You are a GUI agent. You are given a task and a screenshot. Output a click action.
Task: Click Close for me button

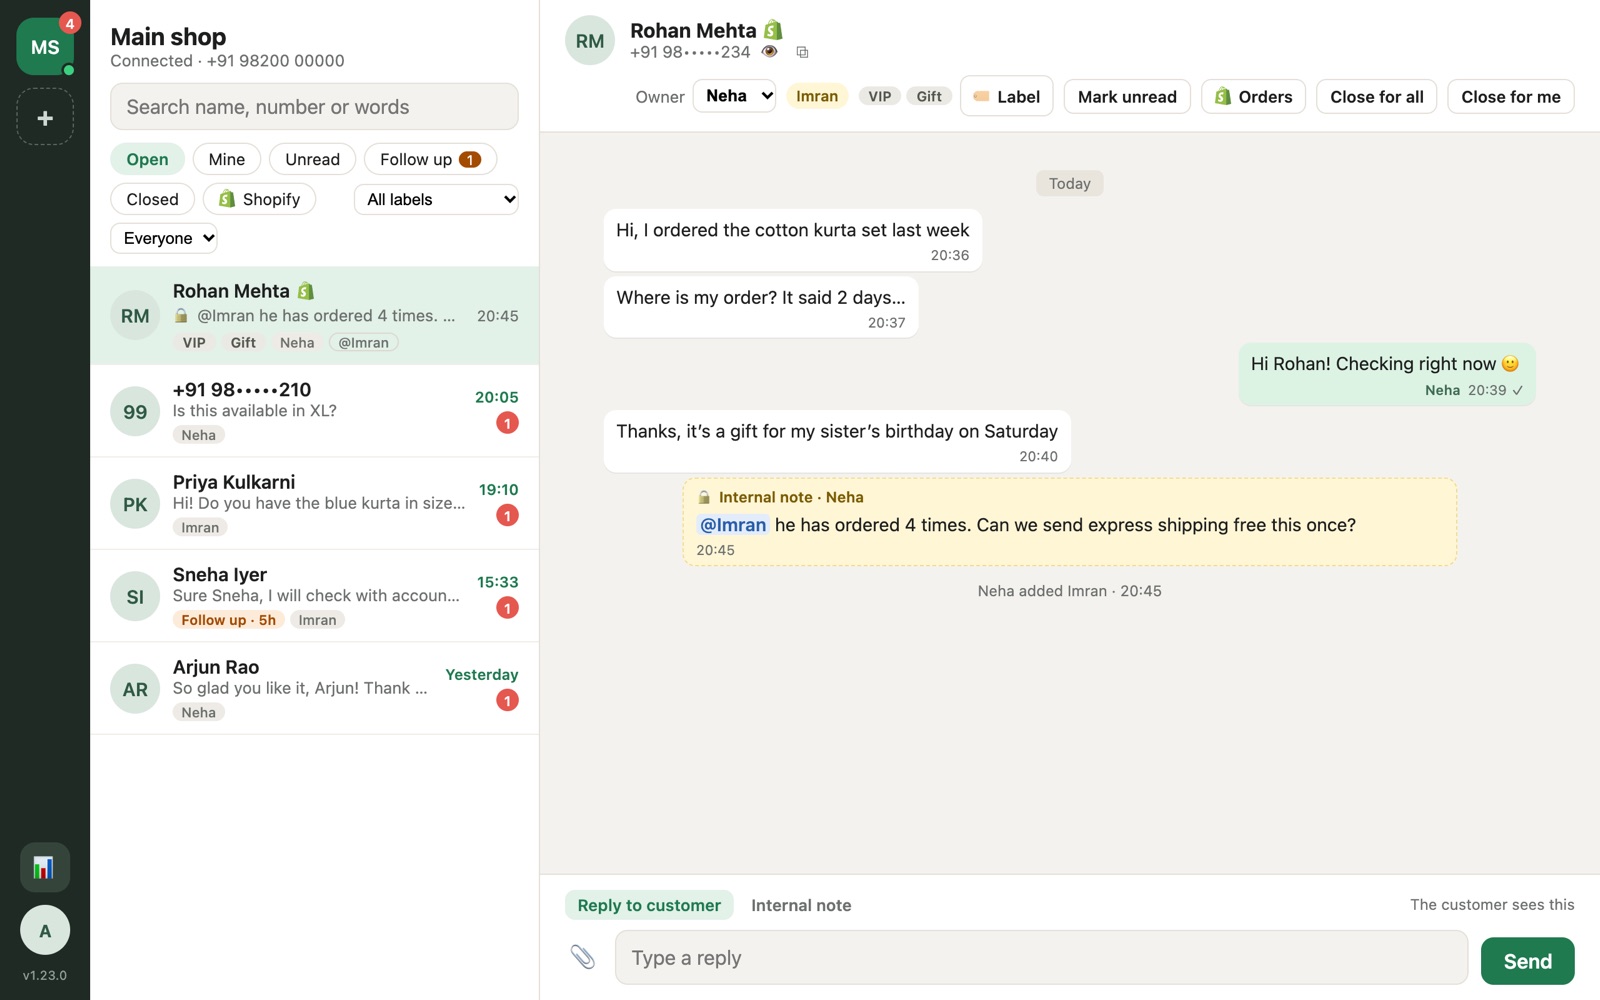(1510, 96)
